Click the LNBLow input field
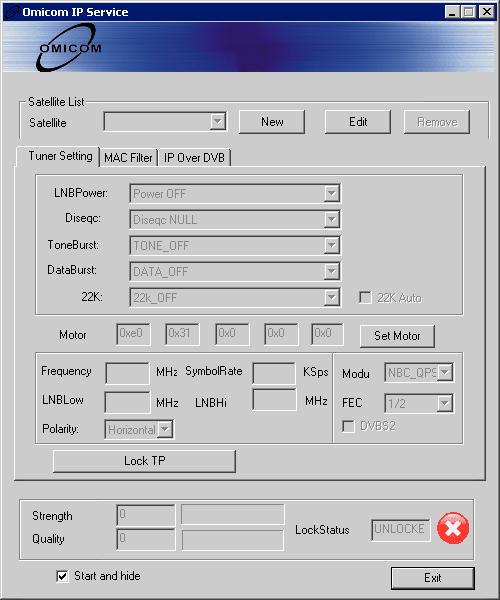 click(127, 402)
